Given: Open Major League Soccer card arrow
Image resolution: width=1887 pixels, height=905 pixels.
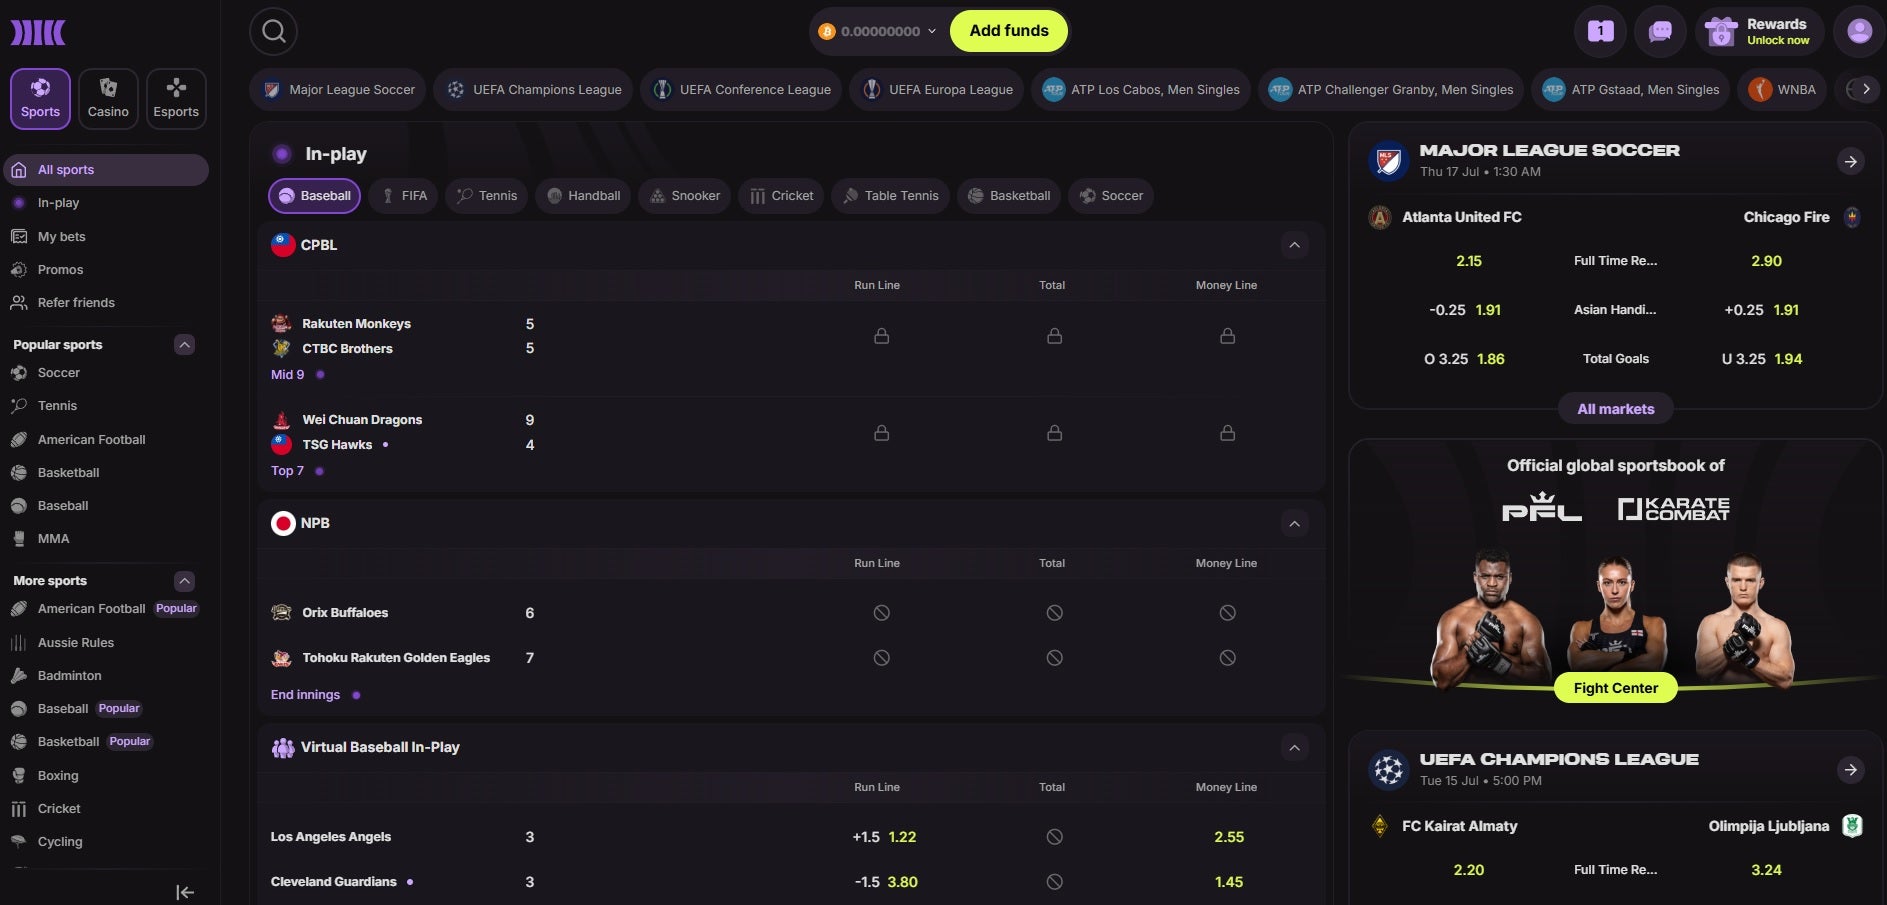Looking at the screenshot, I should point(1851,161).
